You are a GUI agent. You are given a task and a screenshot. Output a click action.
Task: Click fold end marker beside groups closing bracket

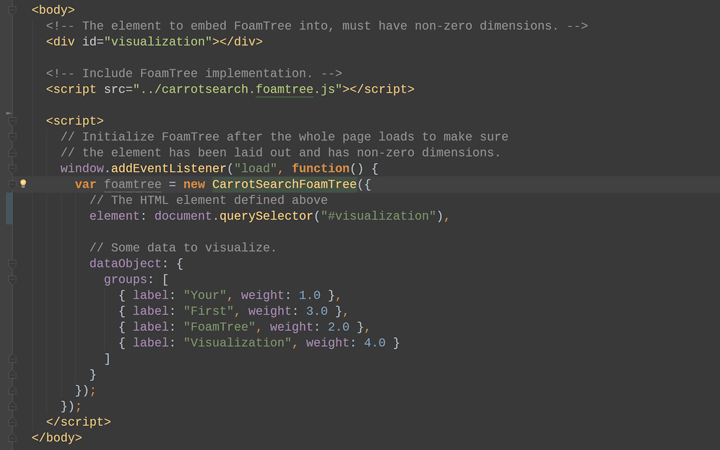(x=12, y=358)
